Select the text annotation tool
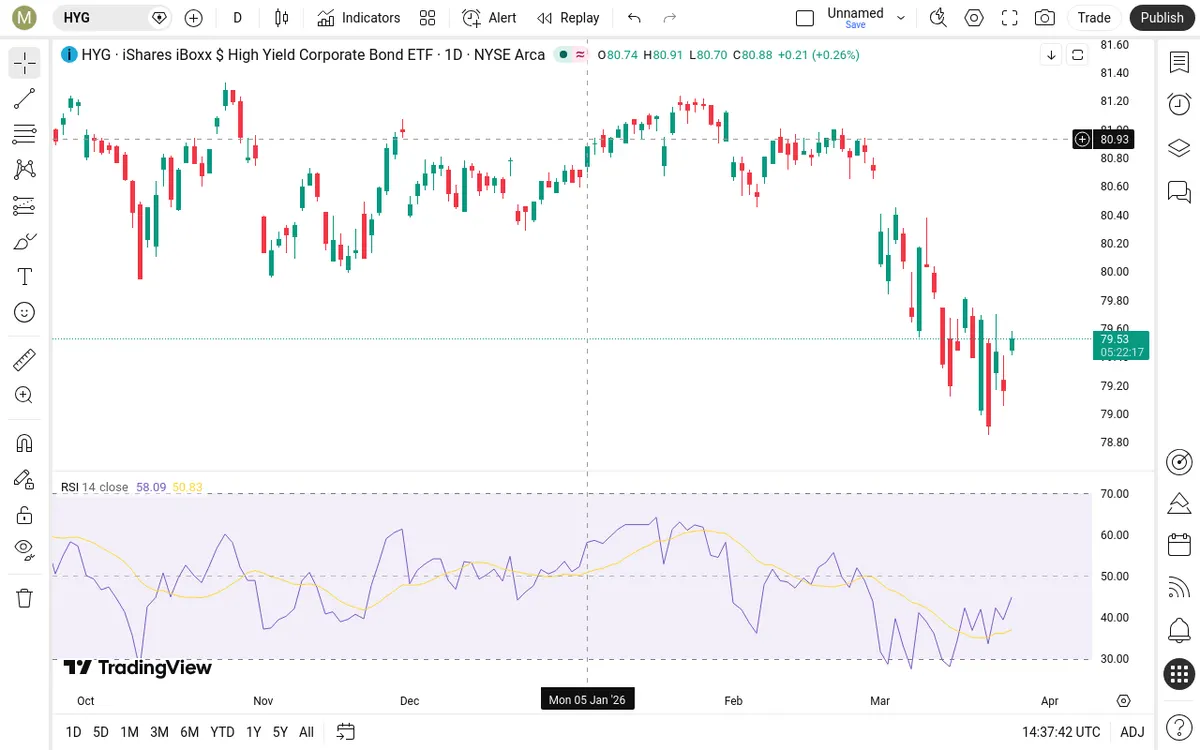The height and width of the screenshot is (750, 1200). click(x=25, y=277)
